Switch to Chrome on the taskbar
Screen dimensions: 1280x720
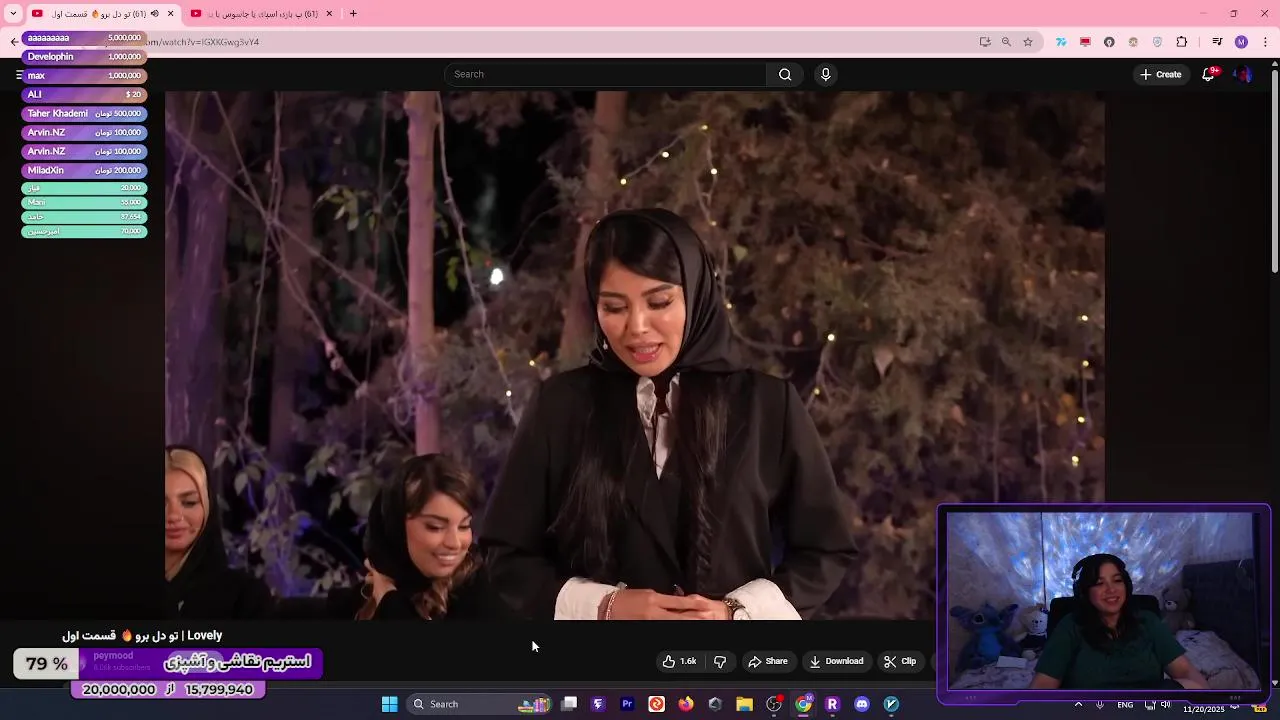coord(803,704)
